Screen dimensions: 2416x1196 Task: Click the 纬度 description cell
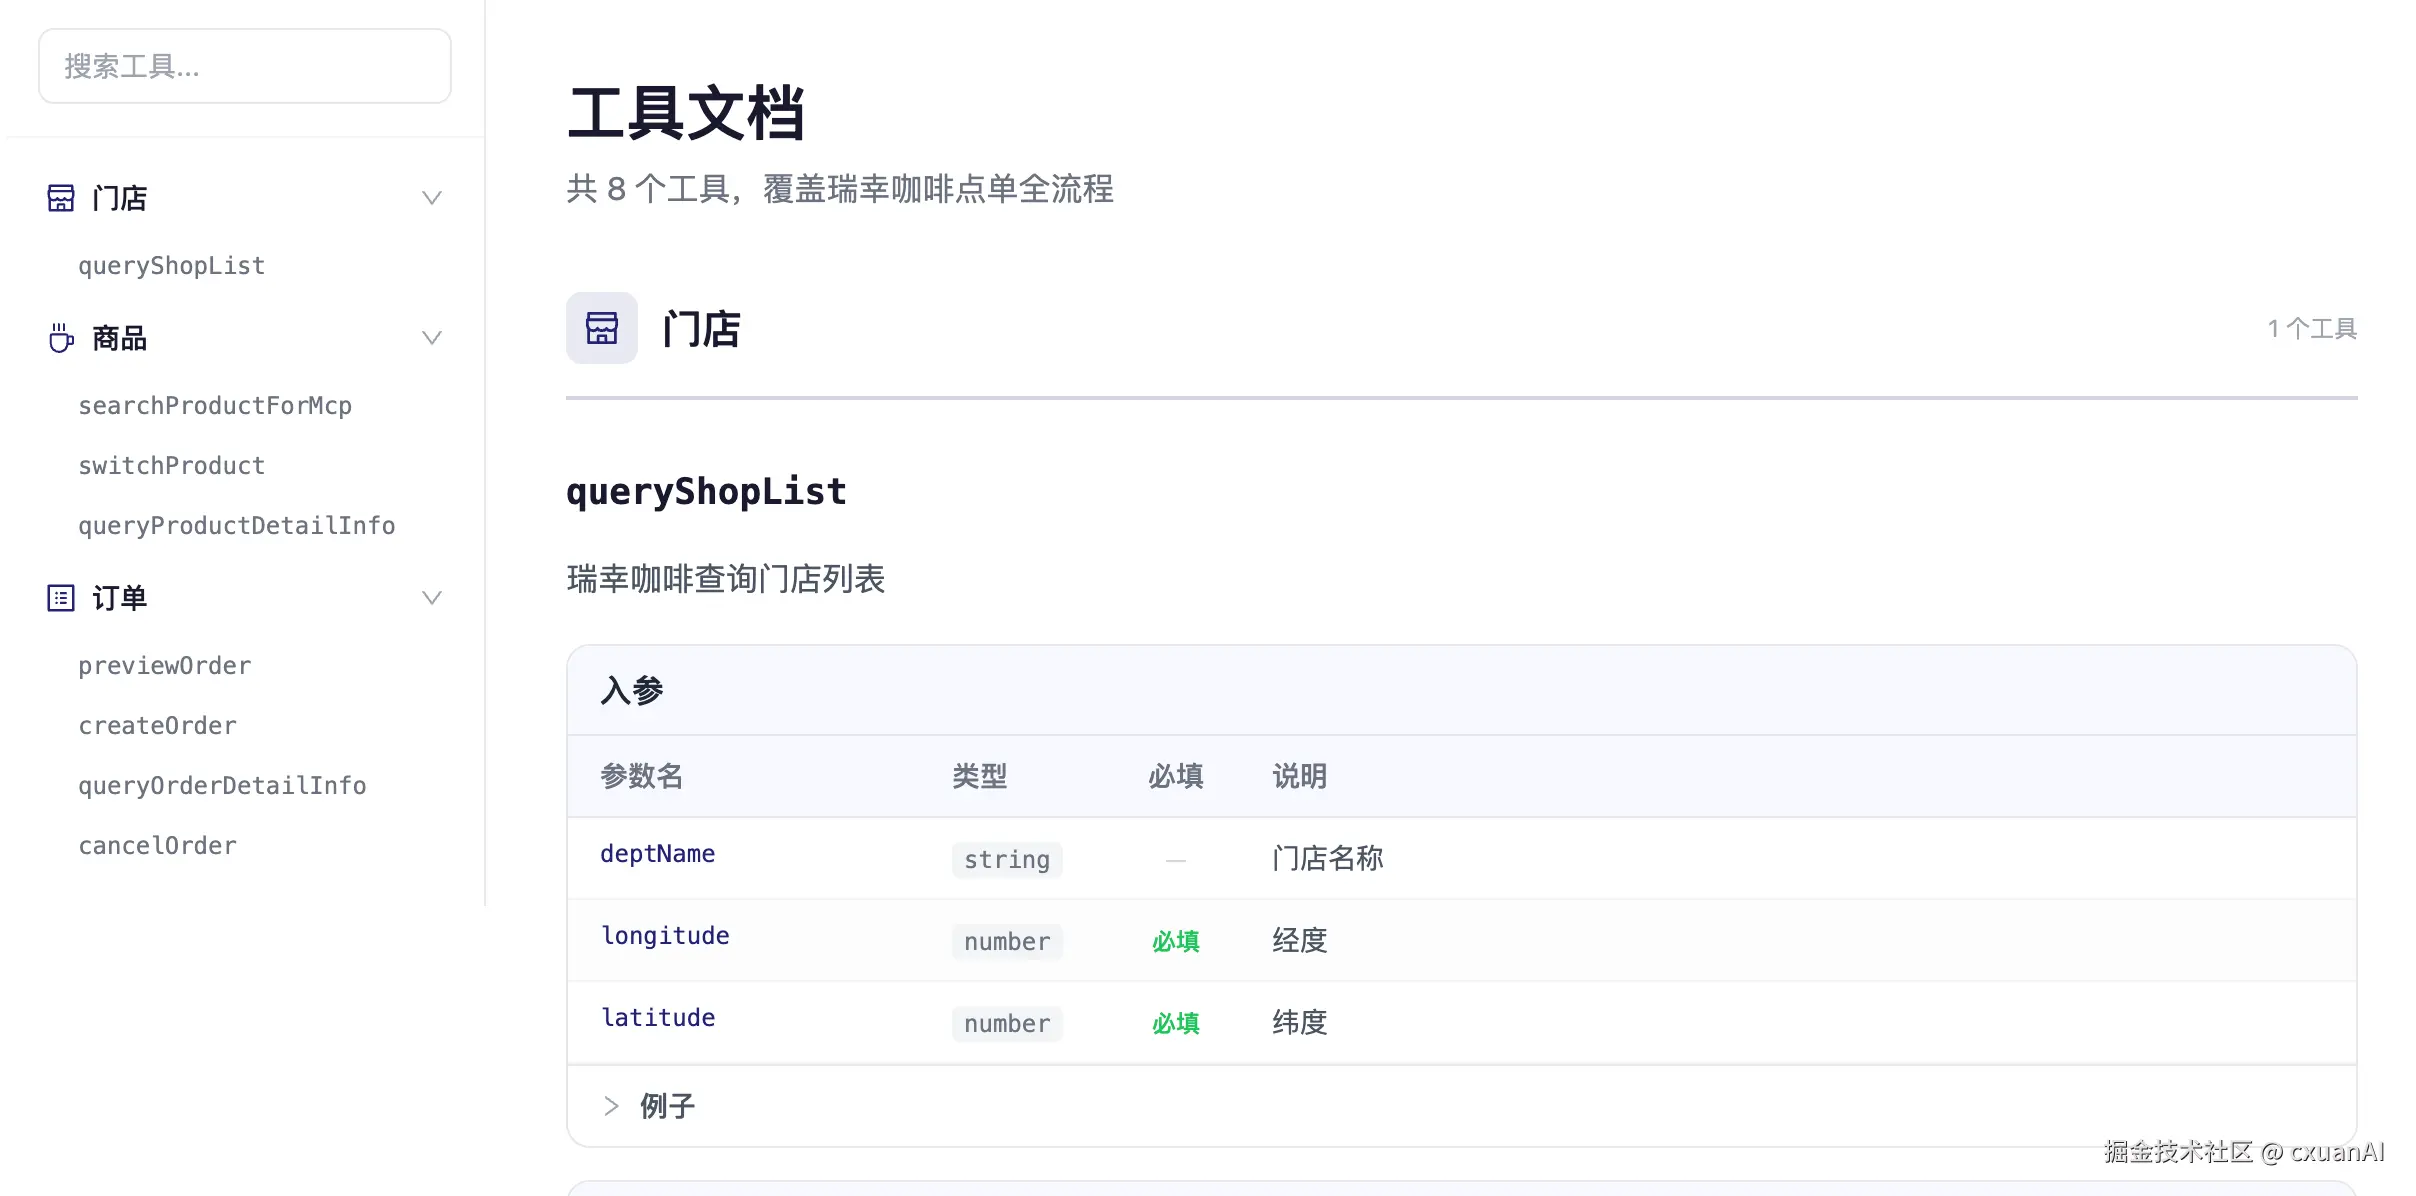[x=1300, y=1022]
